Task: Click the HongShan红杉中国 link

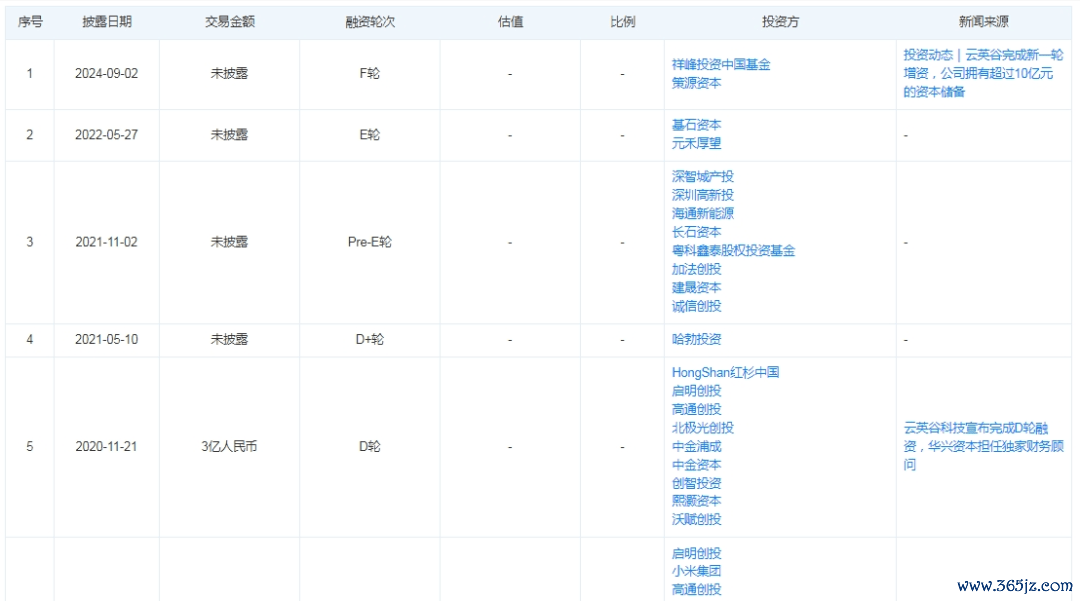Action: (x=725, y=372)
